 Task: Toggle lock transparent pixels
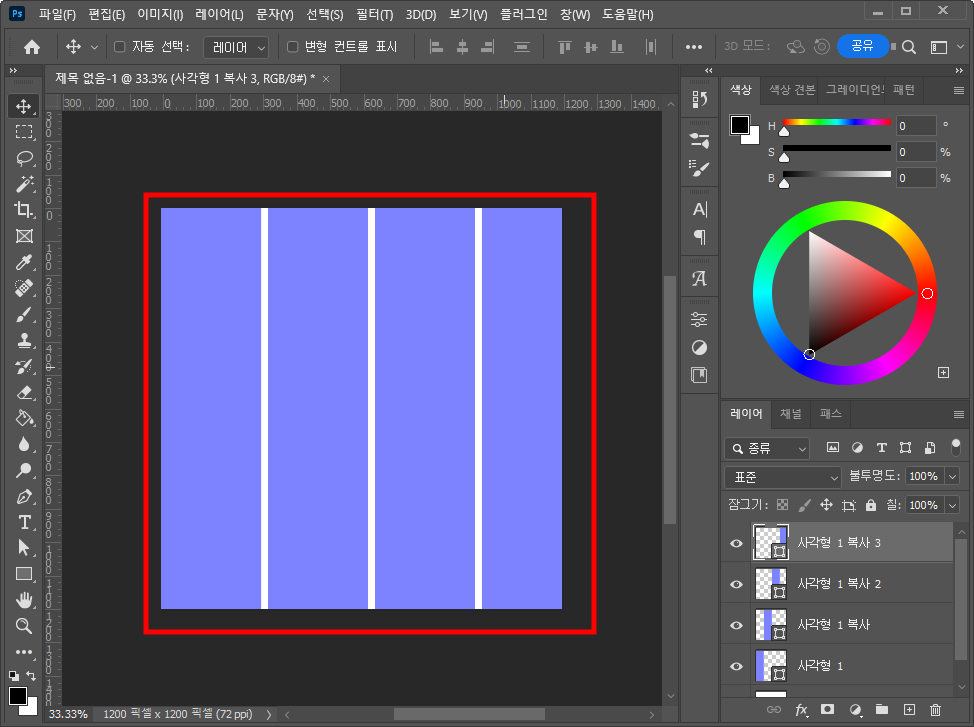pos(783,505)
